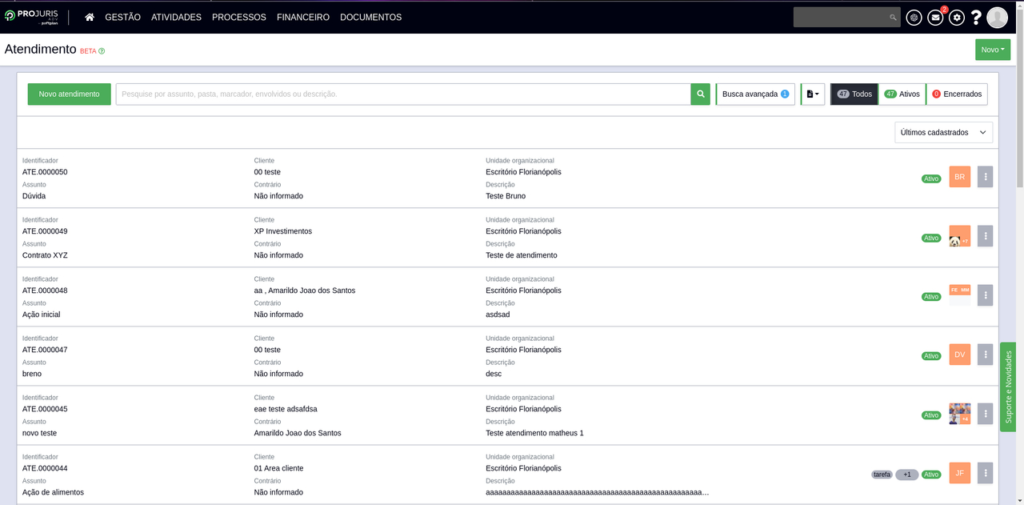
Task: Open the three-dot menu for ATE.0000050
Action: (985, 177)
